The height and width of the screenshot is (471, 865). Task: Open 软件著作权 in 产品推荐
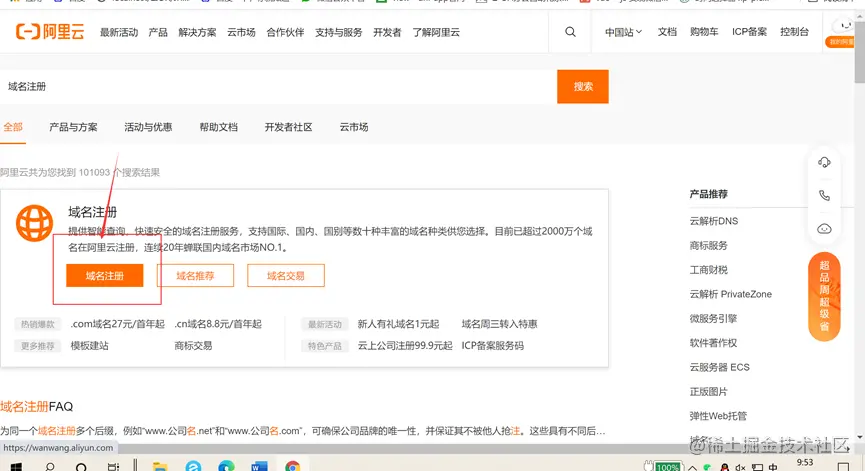713,342
